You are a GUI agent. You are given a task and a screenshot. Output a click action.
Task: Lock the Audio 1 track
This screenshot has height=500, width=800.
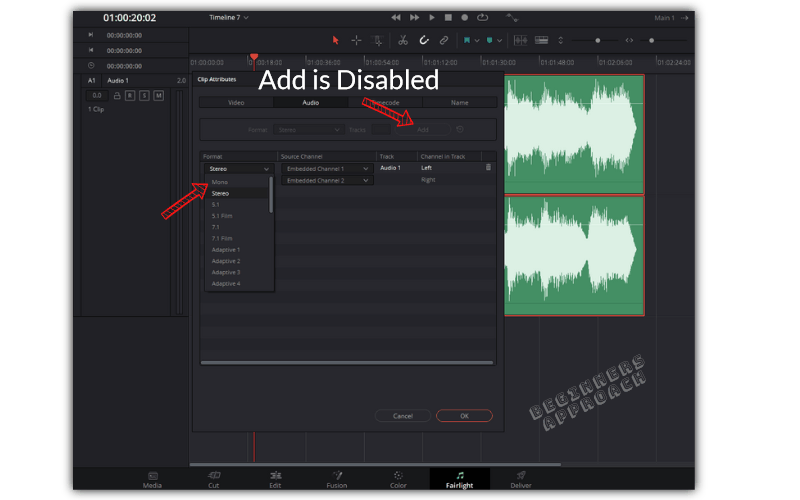tap(117, 95)
